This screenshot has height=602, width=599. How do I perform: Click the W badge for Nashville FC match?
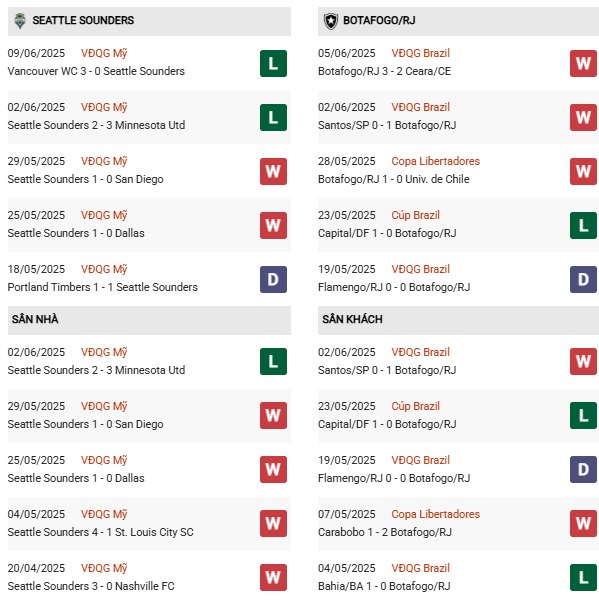tap(273, 577)
